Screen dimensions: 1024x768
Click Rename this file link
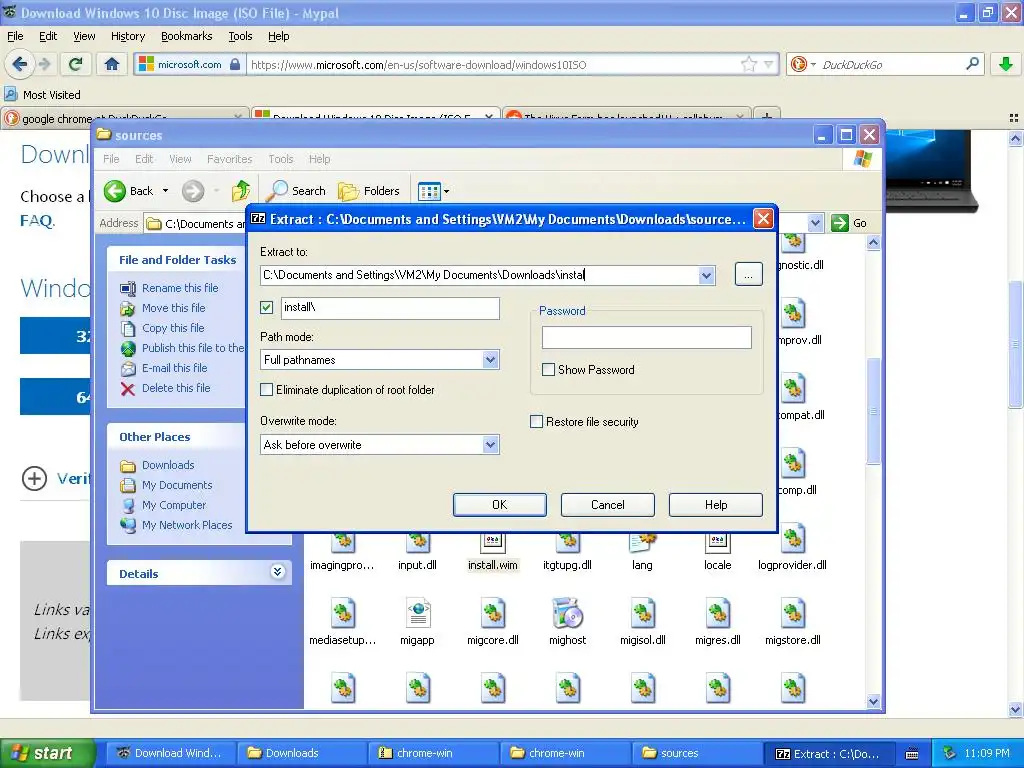[x=180, y=288]
